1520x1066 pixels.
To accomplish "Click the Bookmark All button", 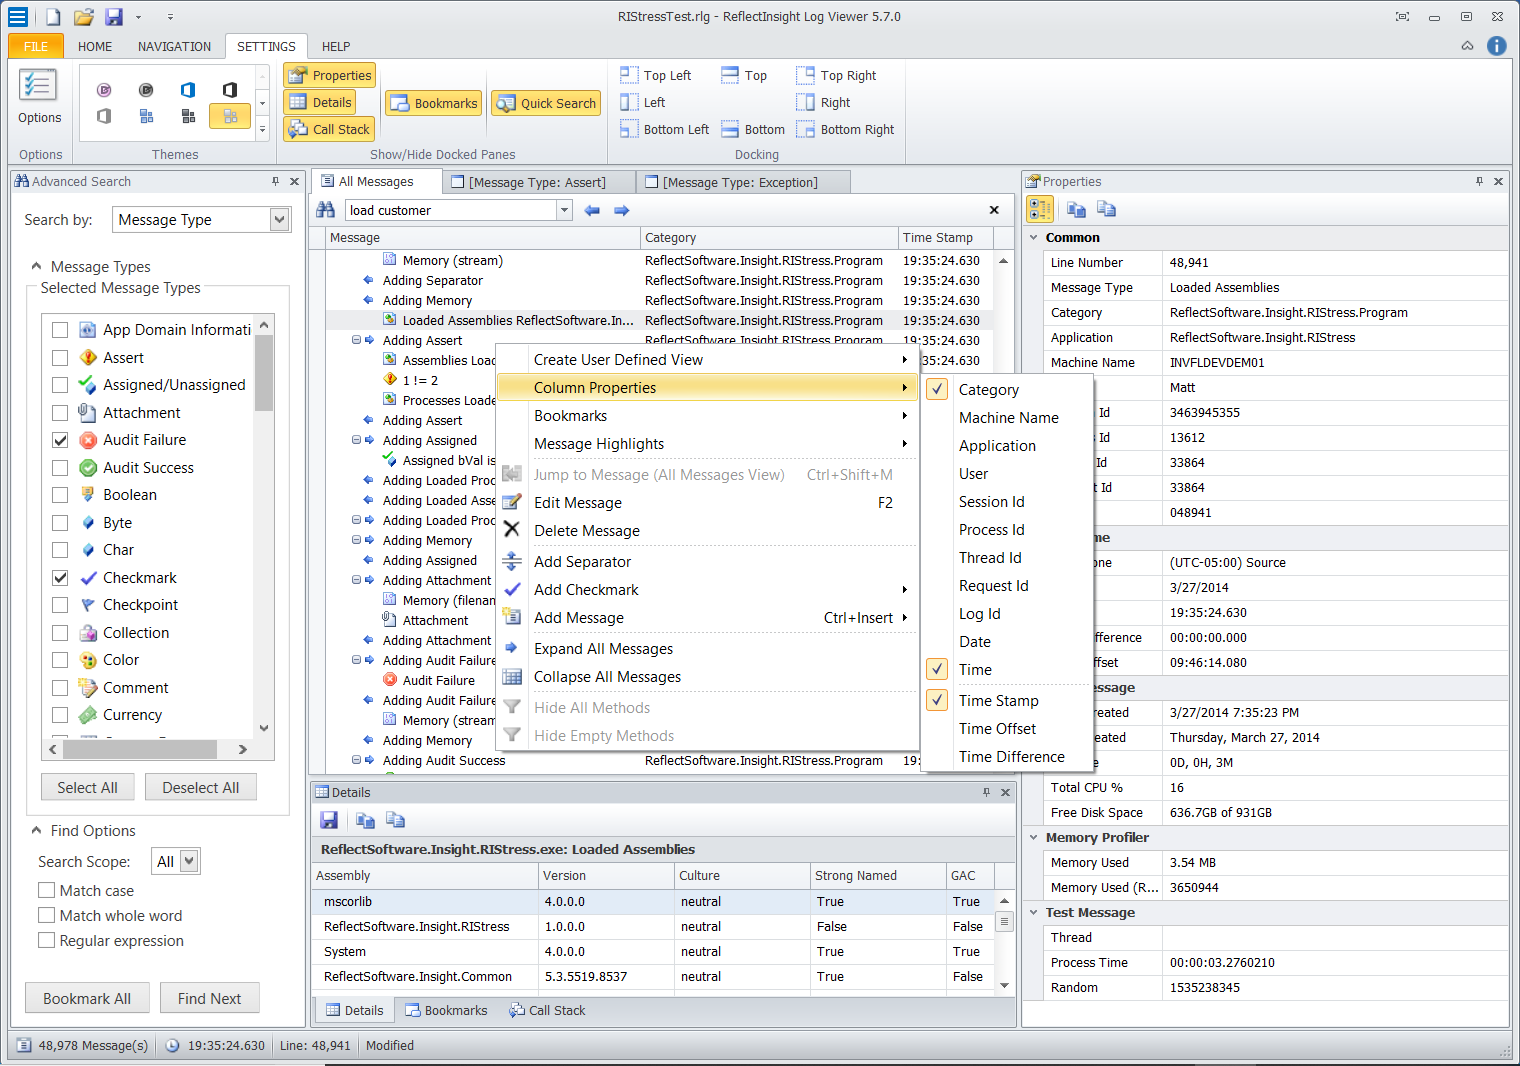I will click(x=87, y=998).
